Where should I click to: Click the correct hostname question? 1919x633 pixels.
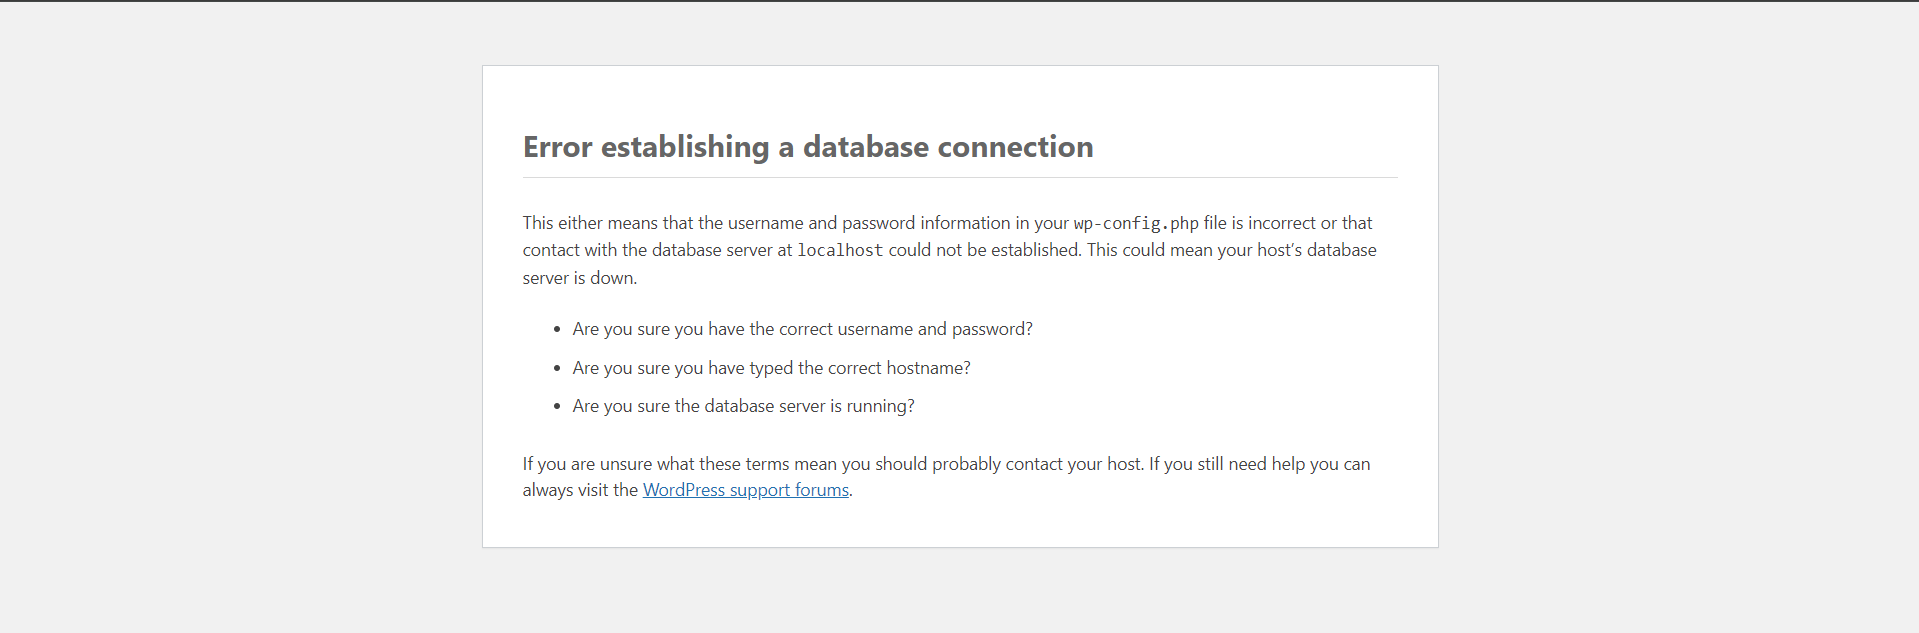click(x=771, y=368)
